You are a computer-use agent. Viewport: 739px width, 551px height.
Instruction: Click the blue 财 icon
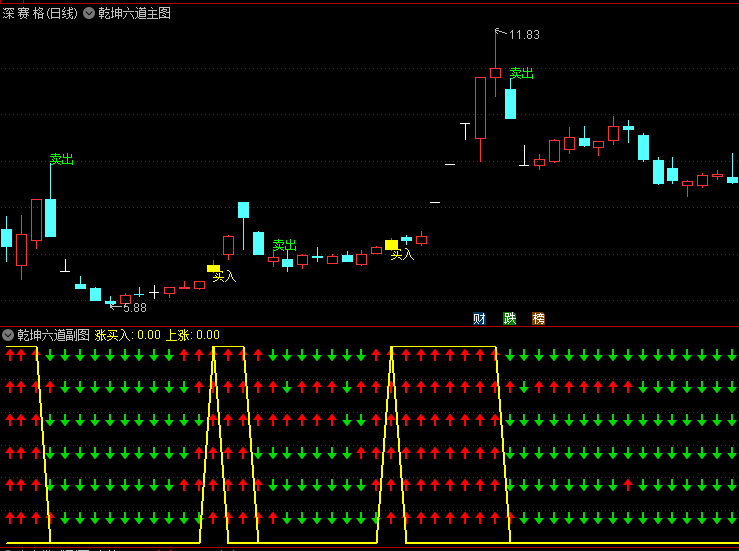(x=479, y=319)
